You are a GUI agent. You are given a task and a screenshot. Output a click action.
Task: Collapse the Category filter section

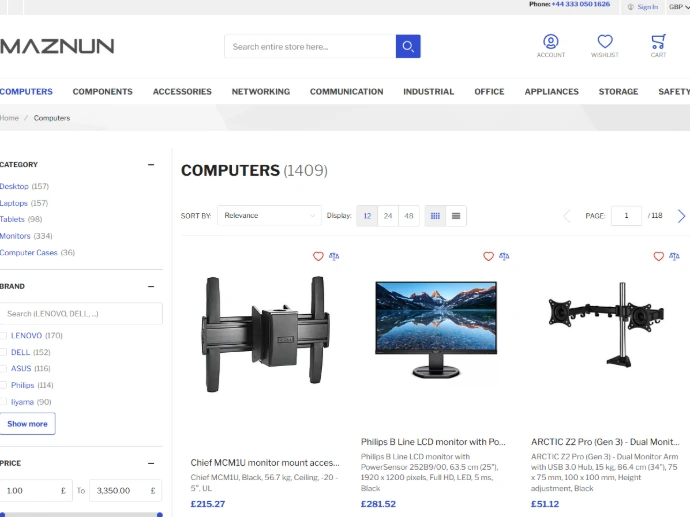151,165
